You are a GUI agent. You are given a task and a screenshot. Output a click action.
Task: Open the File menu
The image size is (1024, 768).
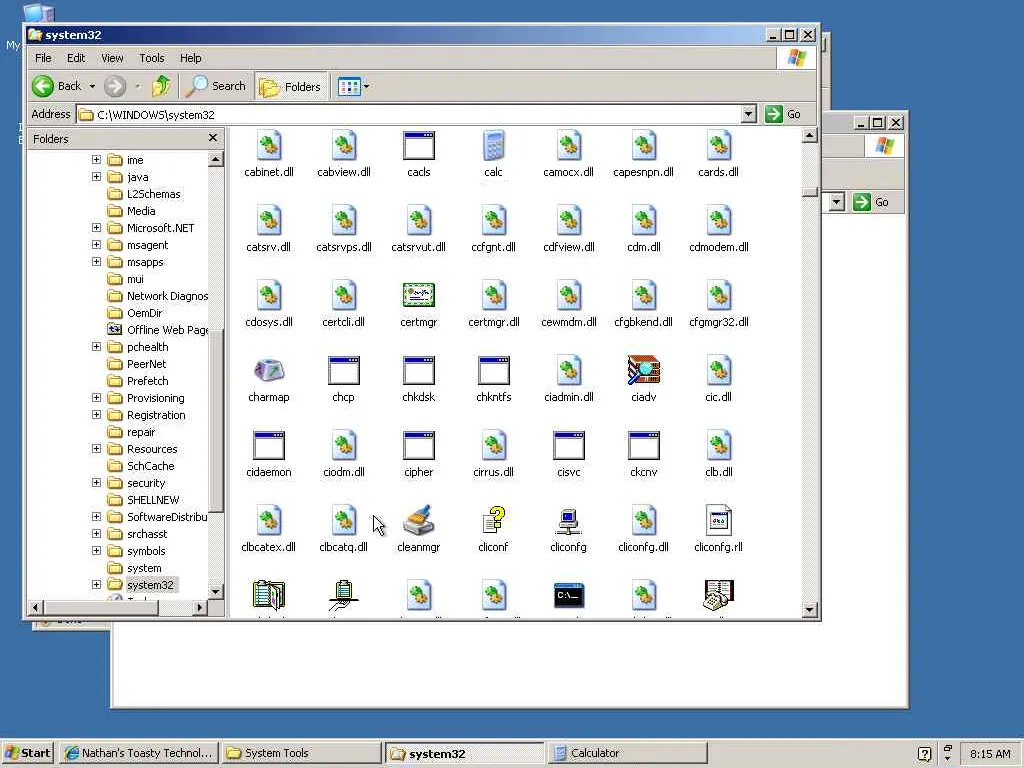click(x=43, y=58)
